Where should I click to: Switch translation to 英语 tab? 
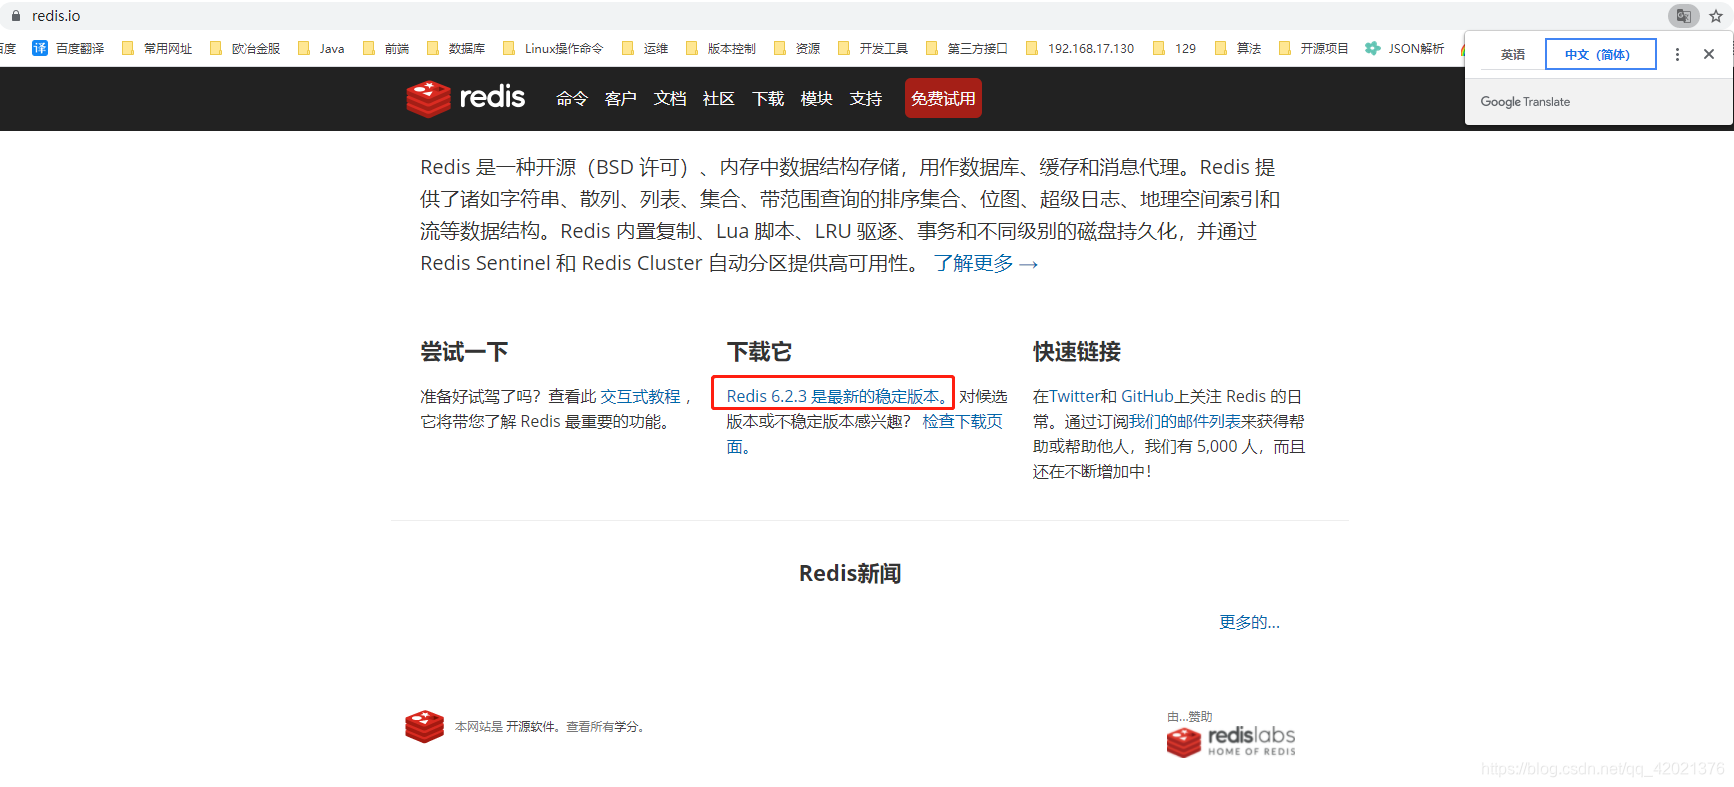coord(1512,54)
